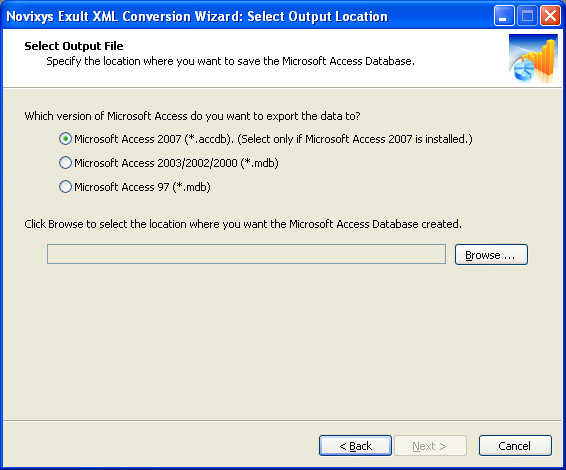The height and width of the screenshot is (470, 566).
Task: Go back with the < Back button
Action: (x=355, y=446)
